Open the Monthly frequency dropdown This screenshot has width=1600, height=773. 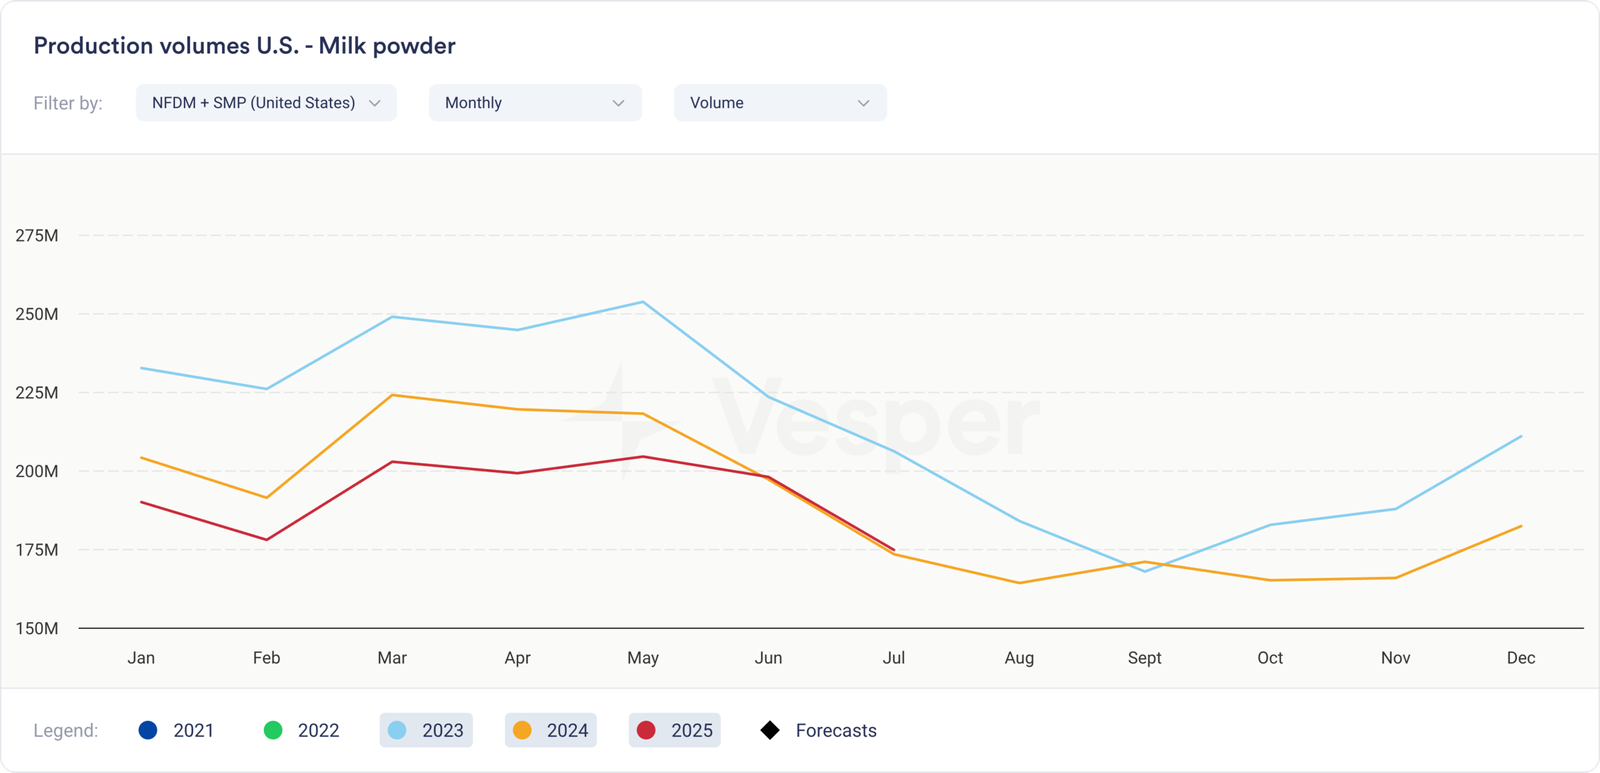[x=535, y=103]
